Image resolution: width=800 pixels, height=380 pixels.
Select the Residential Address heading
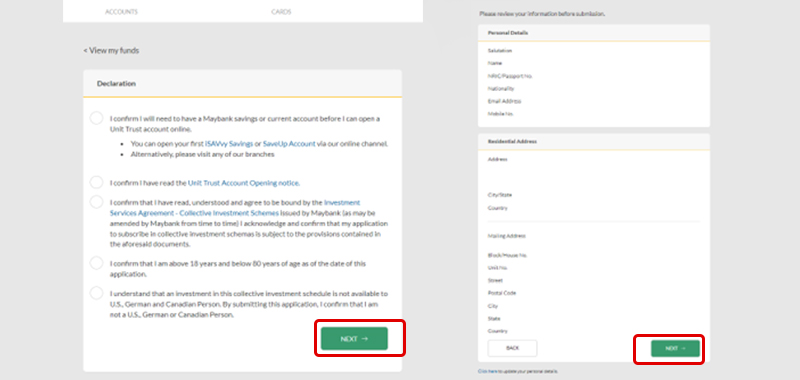tap(512, 141)
